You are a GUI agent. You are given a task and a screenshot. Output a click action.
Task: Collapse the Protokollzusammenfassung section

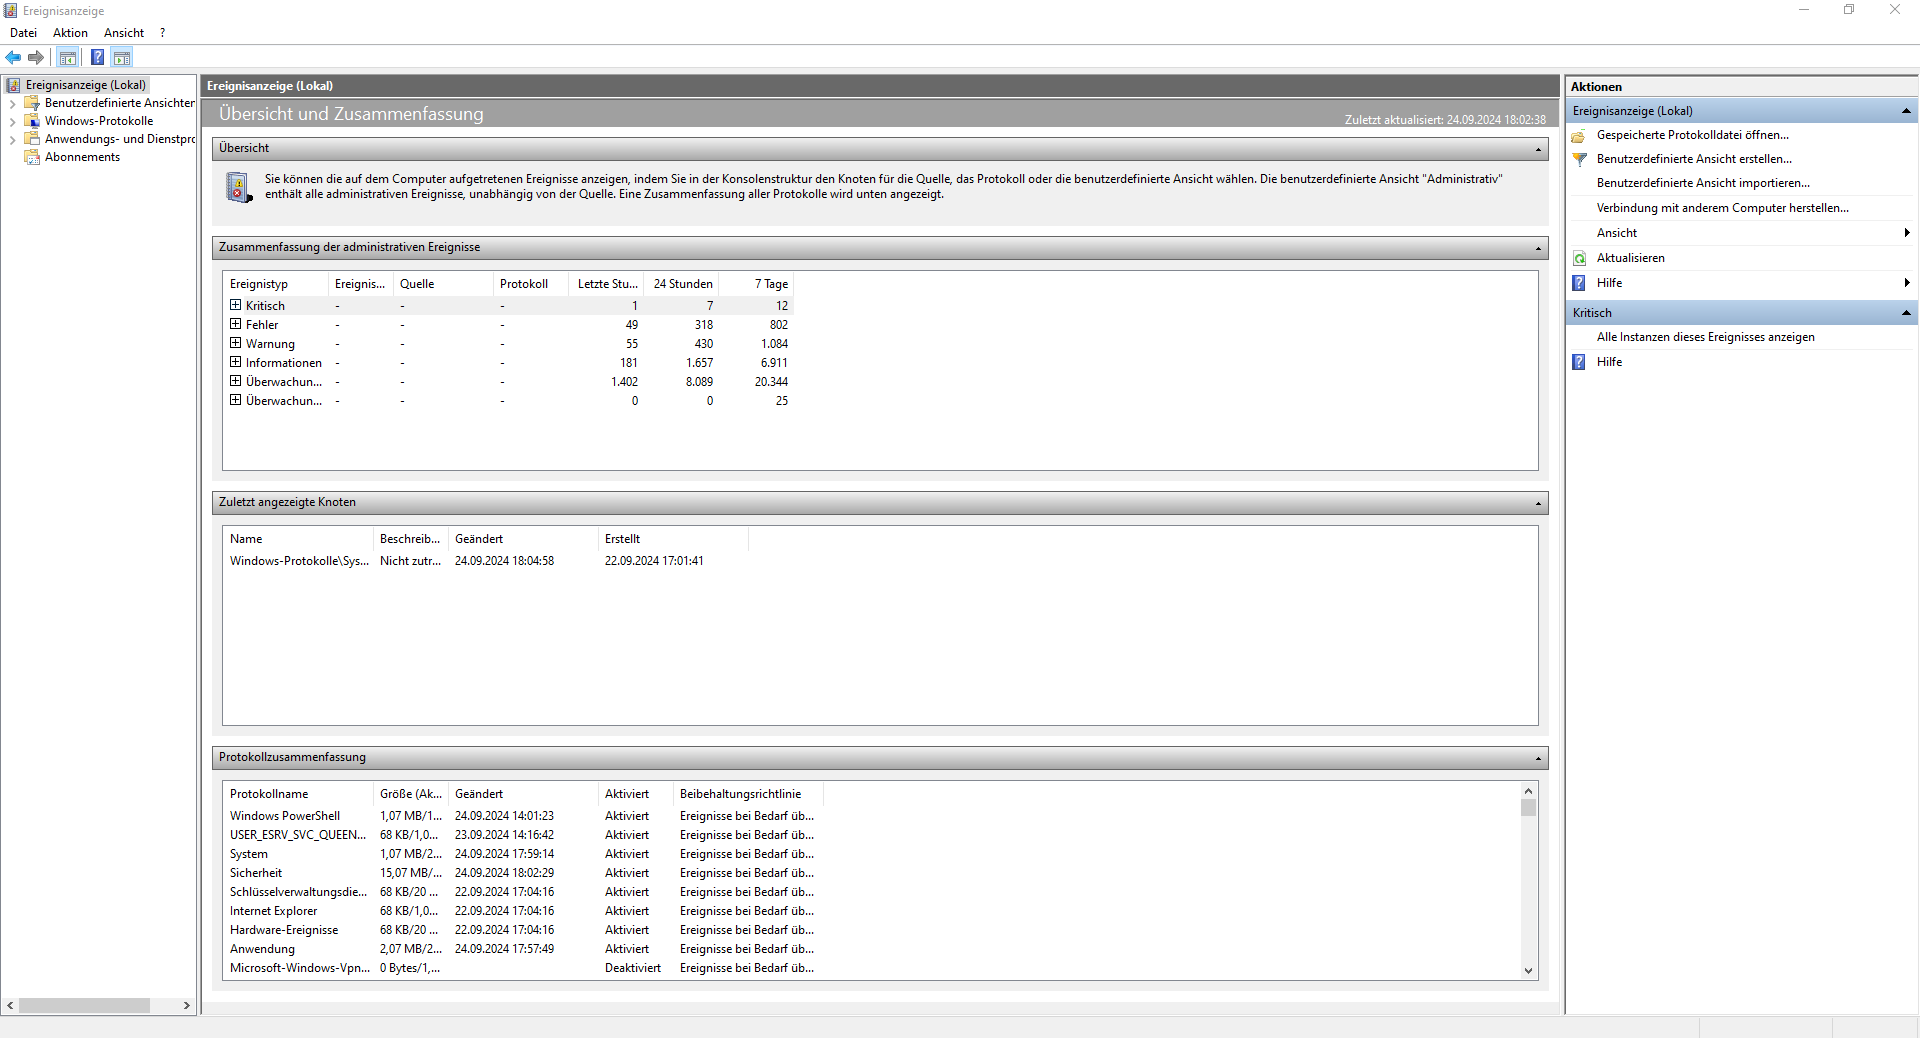pos(1538,758)
